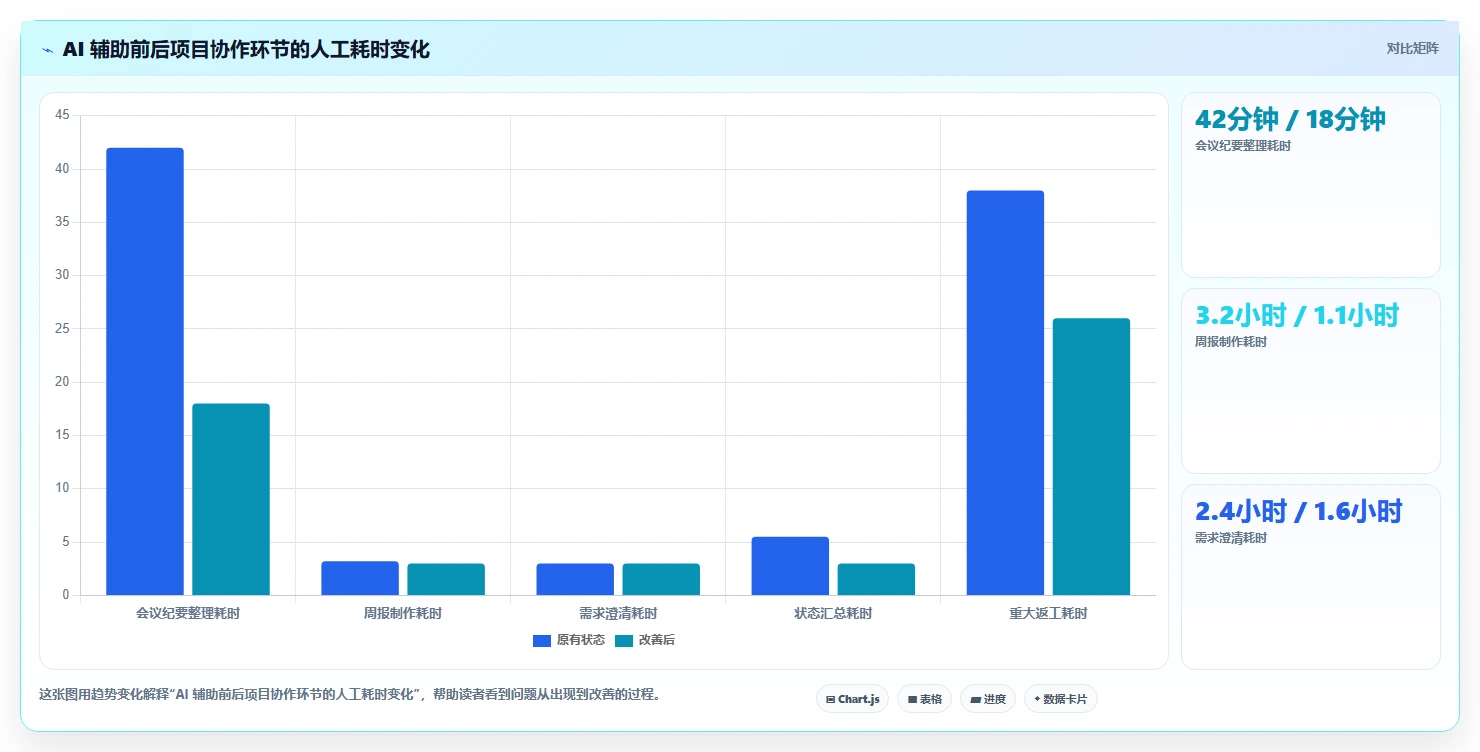The width and height of the screenshot is (1480, 752).
Task: Click the 42分钟 / 18分钟 card value
Action: point(1290,119)
